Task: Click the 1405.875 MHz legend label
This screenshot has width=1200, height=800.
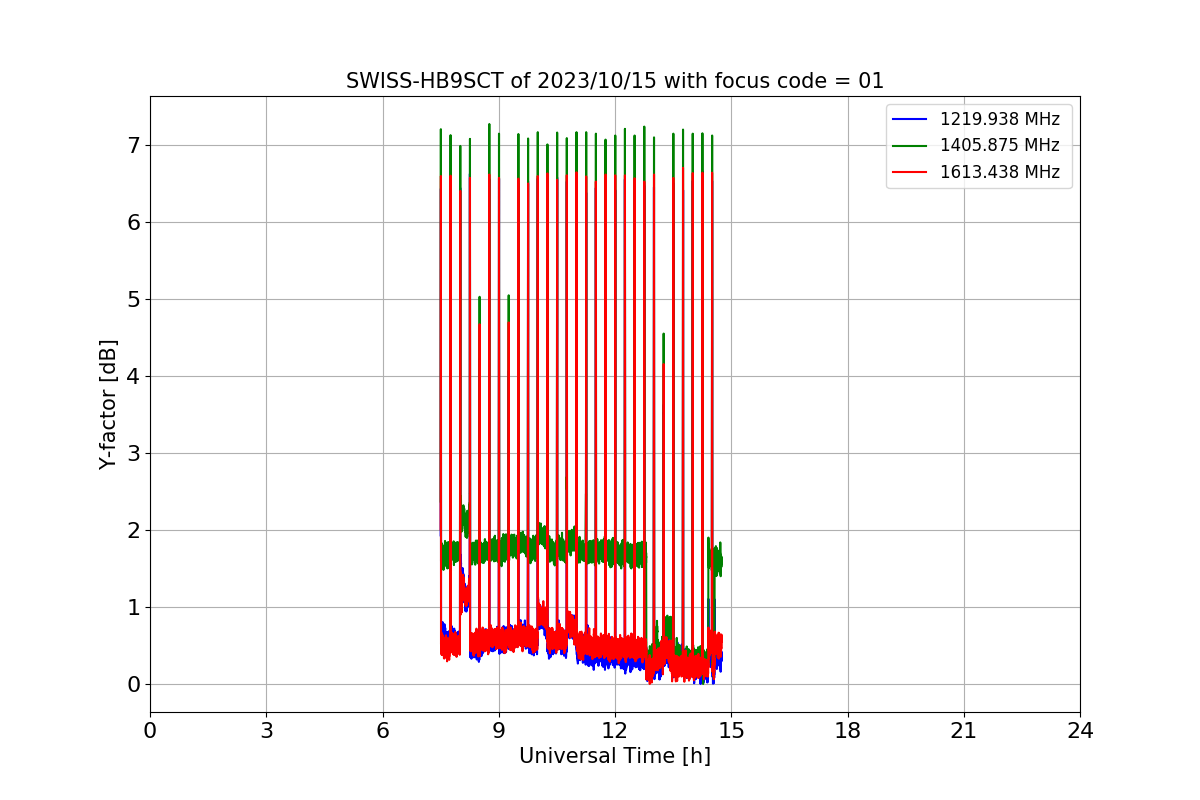Action: click(x=999, y=145)
